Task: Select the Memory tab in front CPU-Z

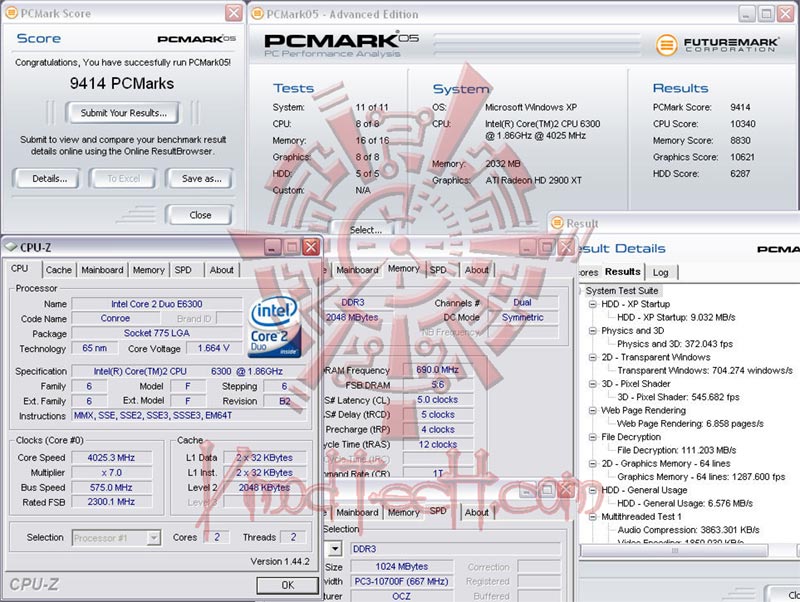Action: (x=148, y=270)
